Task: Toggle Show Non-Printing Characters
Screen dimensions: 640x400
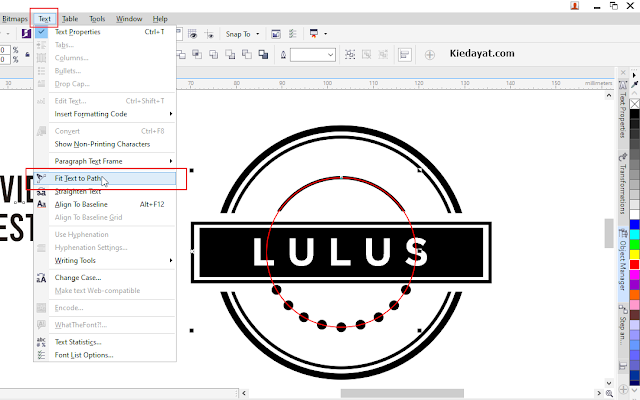Action: tap(105, 144)
